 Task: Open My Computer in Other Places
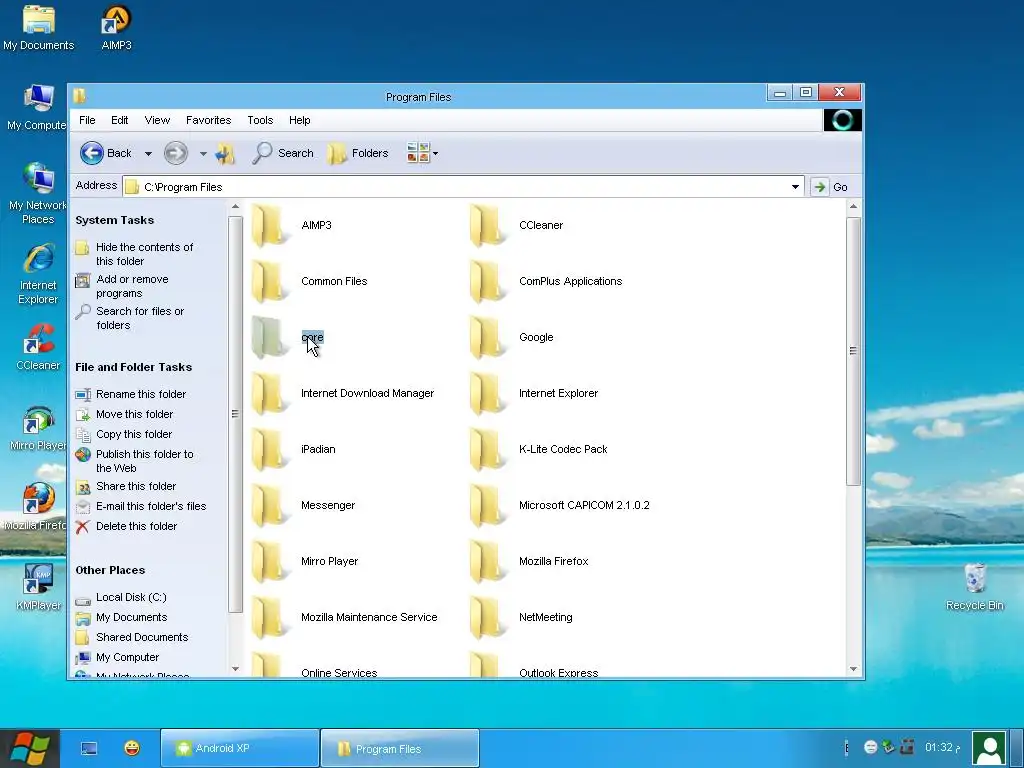coord(127,658)
